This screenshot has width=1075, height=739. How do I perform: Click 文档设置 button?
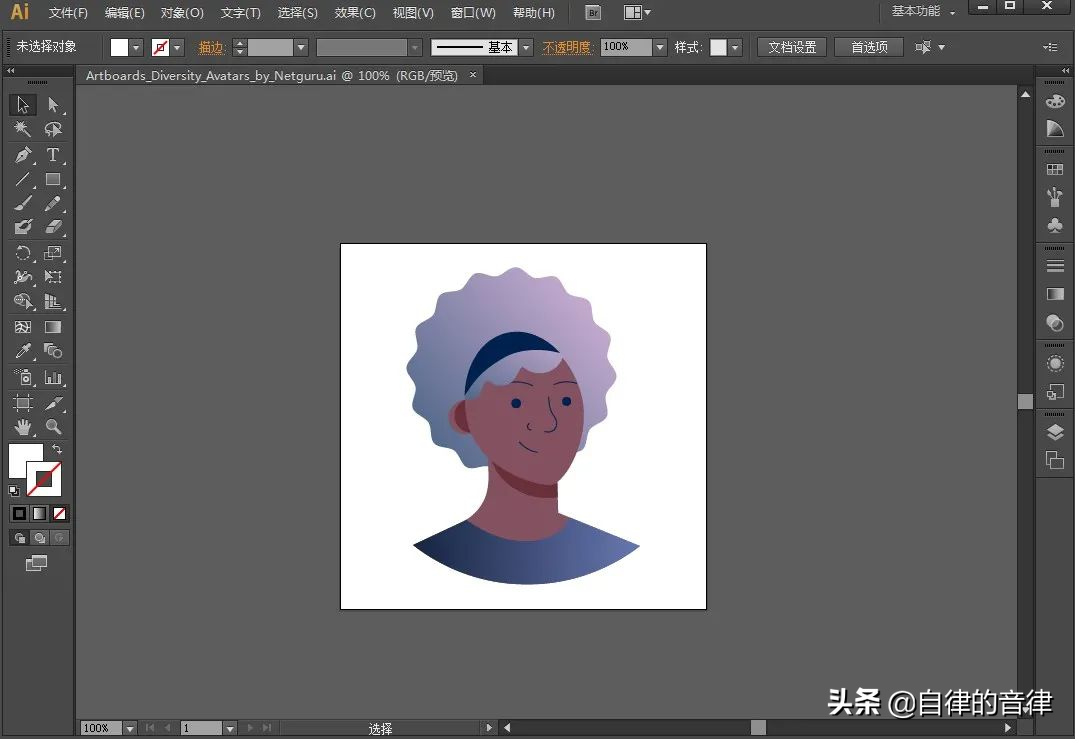(792, 47)
